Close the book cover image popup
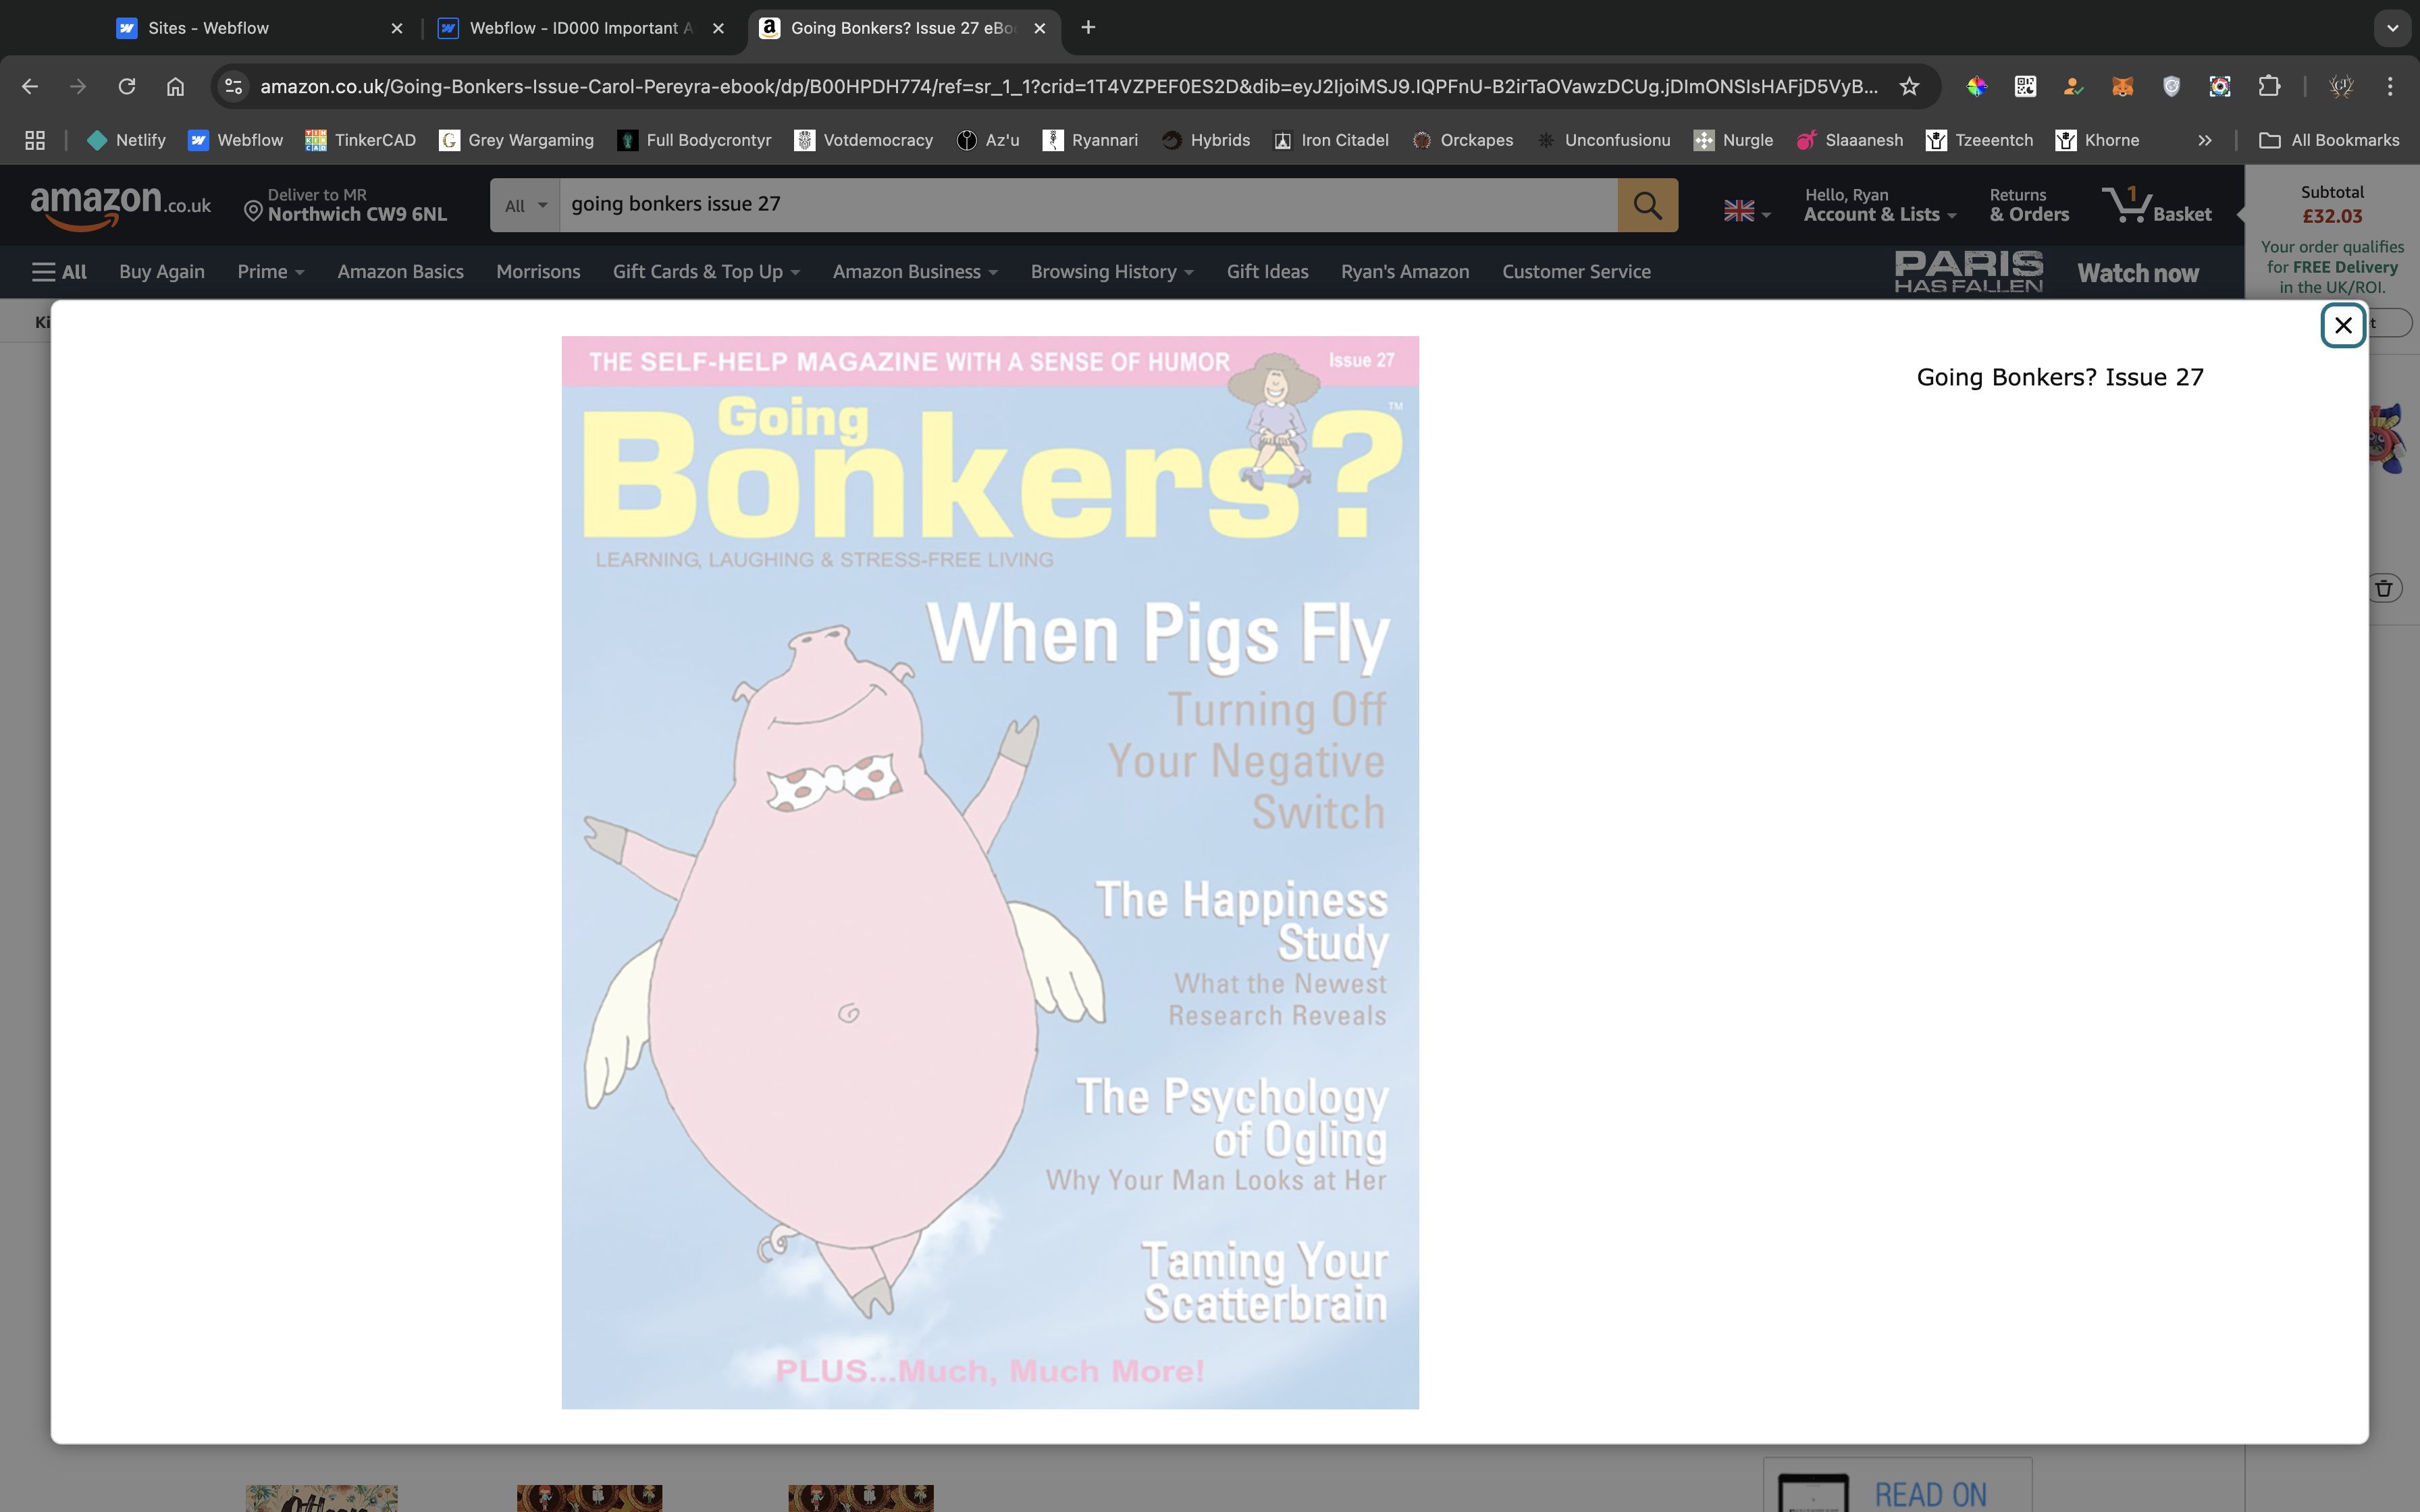The height and width of the screenshot is (1512, 2420). 2342,326
